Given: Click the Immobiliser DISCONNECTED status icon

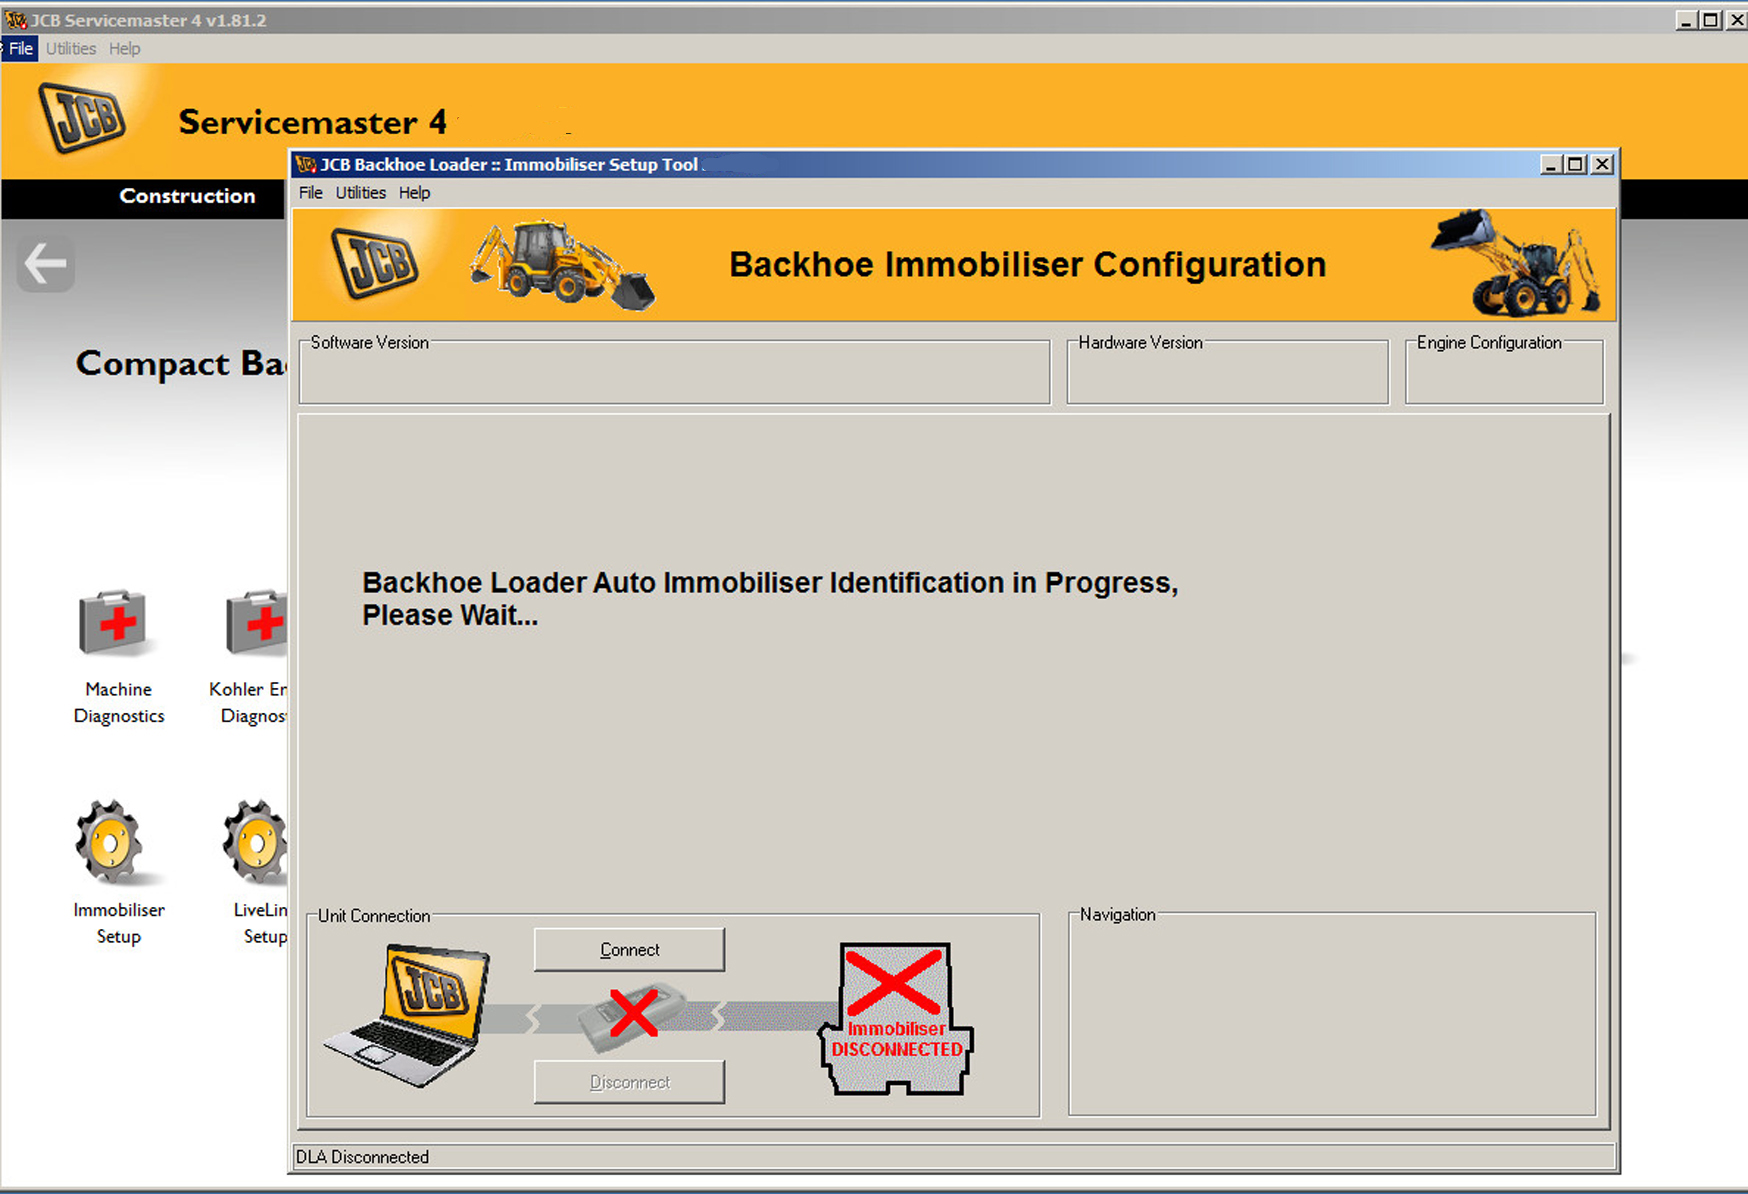Looking at the screenshot, I should [896, 1019].
